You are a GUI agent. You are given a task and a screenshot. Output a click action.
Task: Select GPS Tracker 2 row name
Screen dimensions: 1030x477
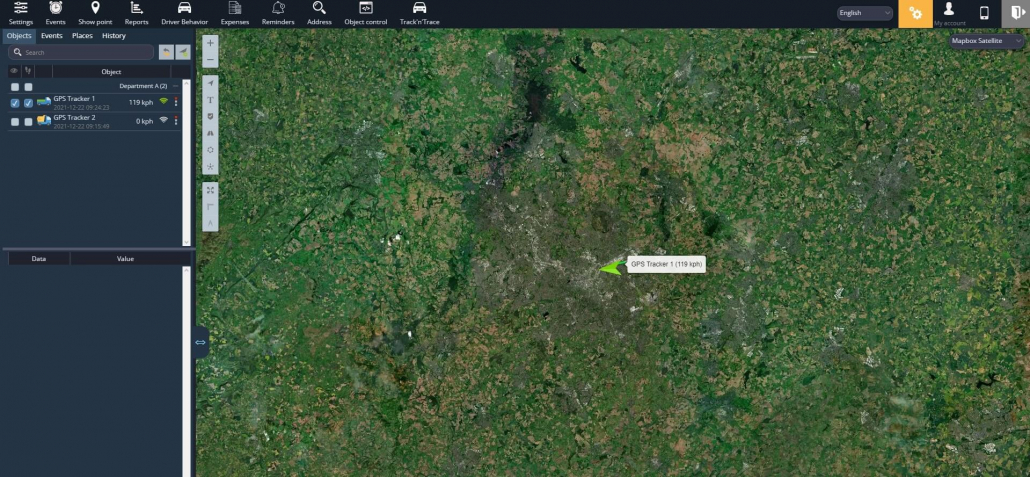pyautogui.click(x=74, y=118)
